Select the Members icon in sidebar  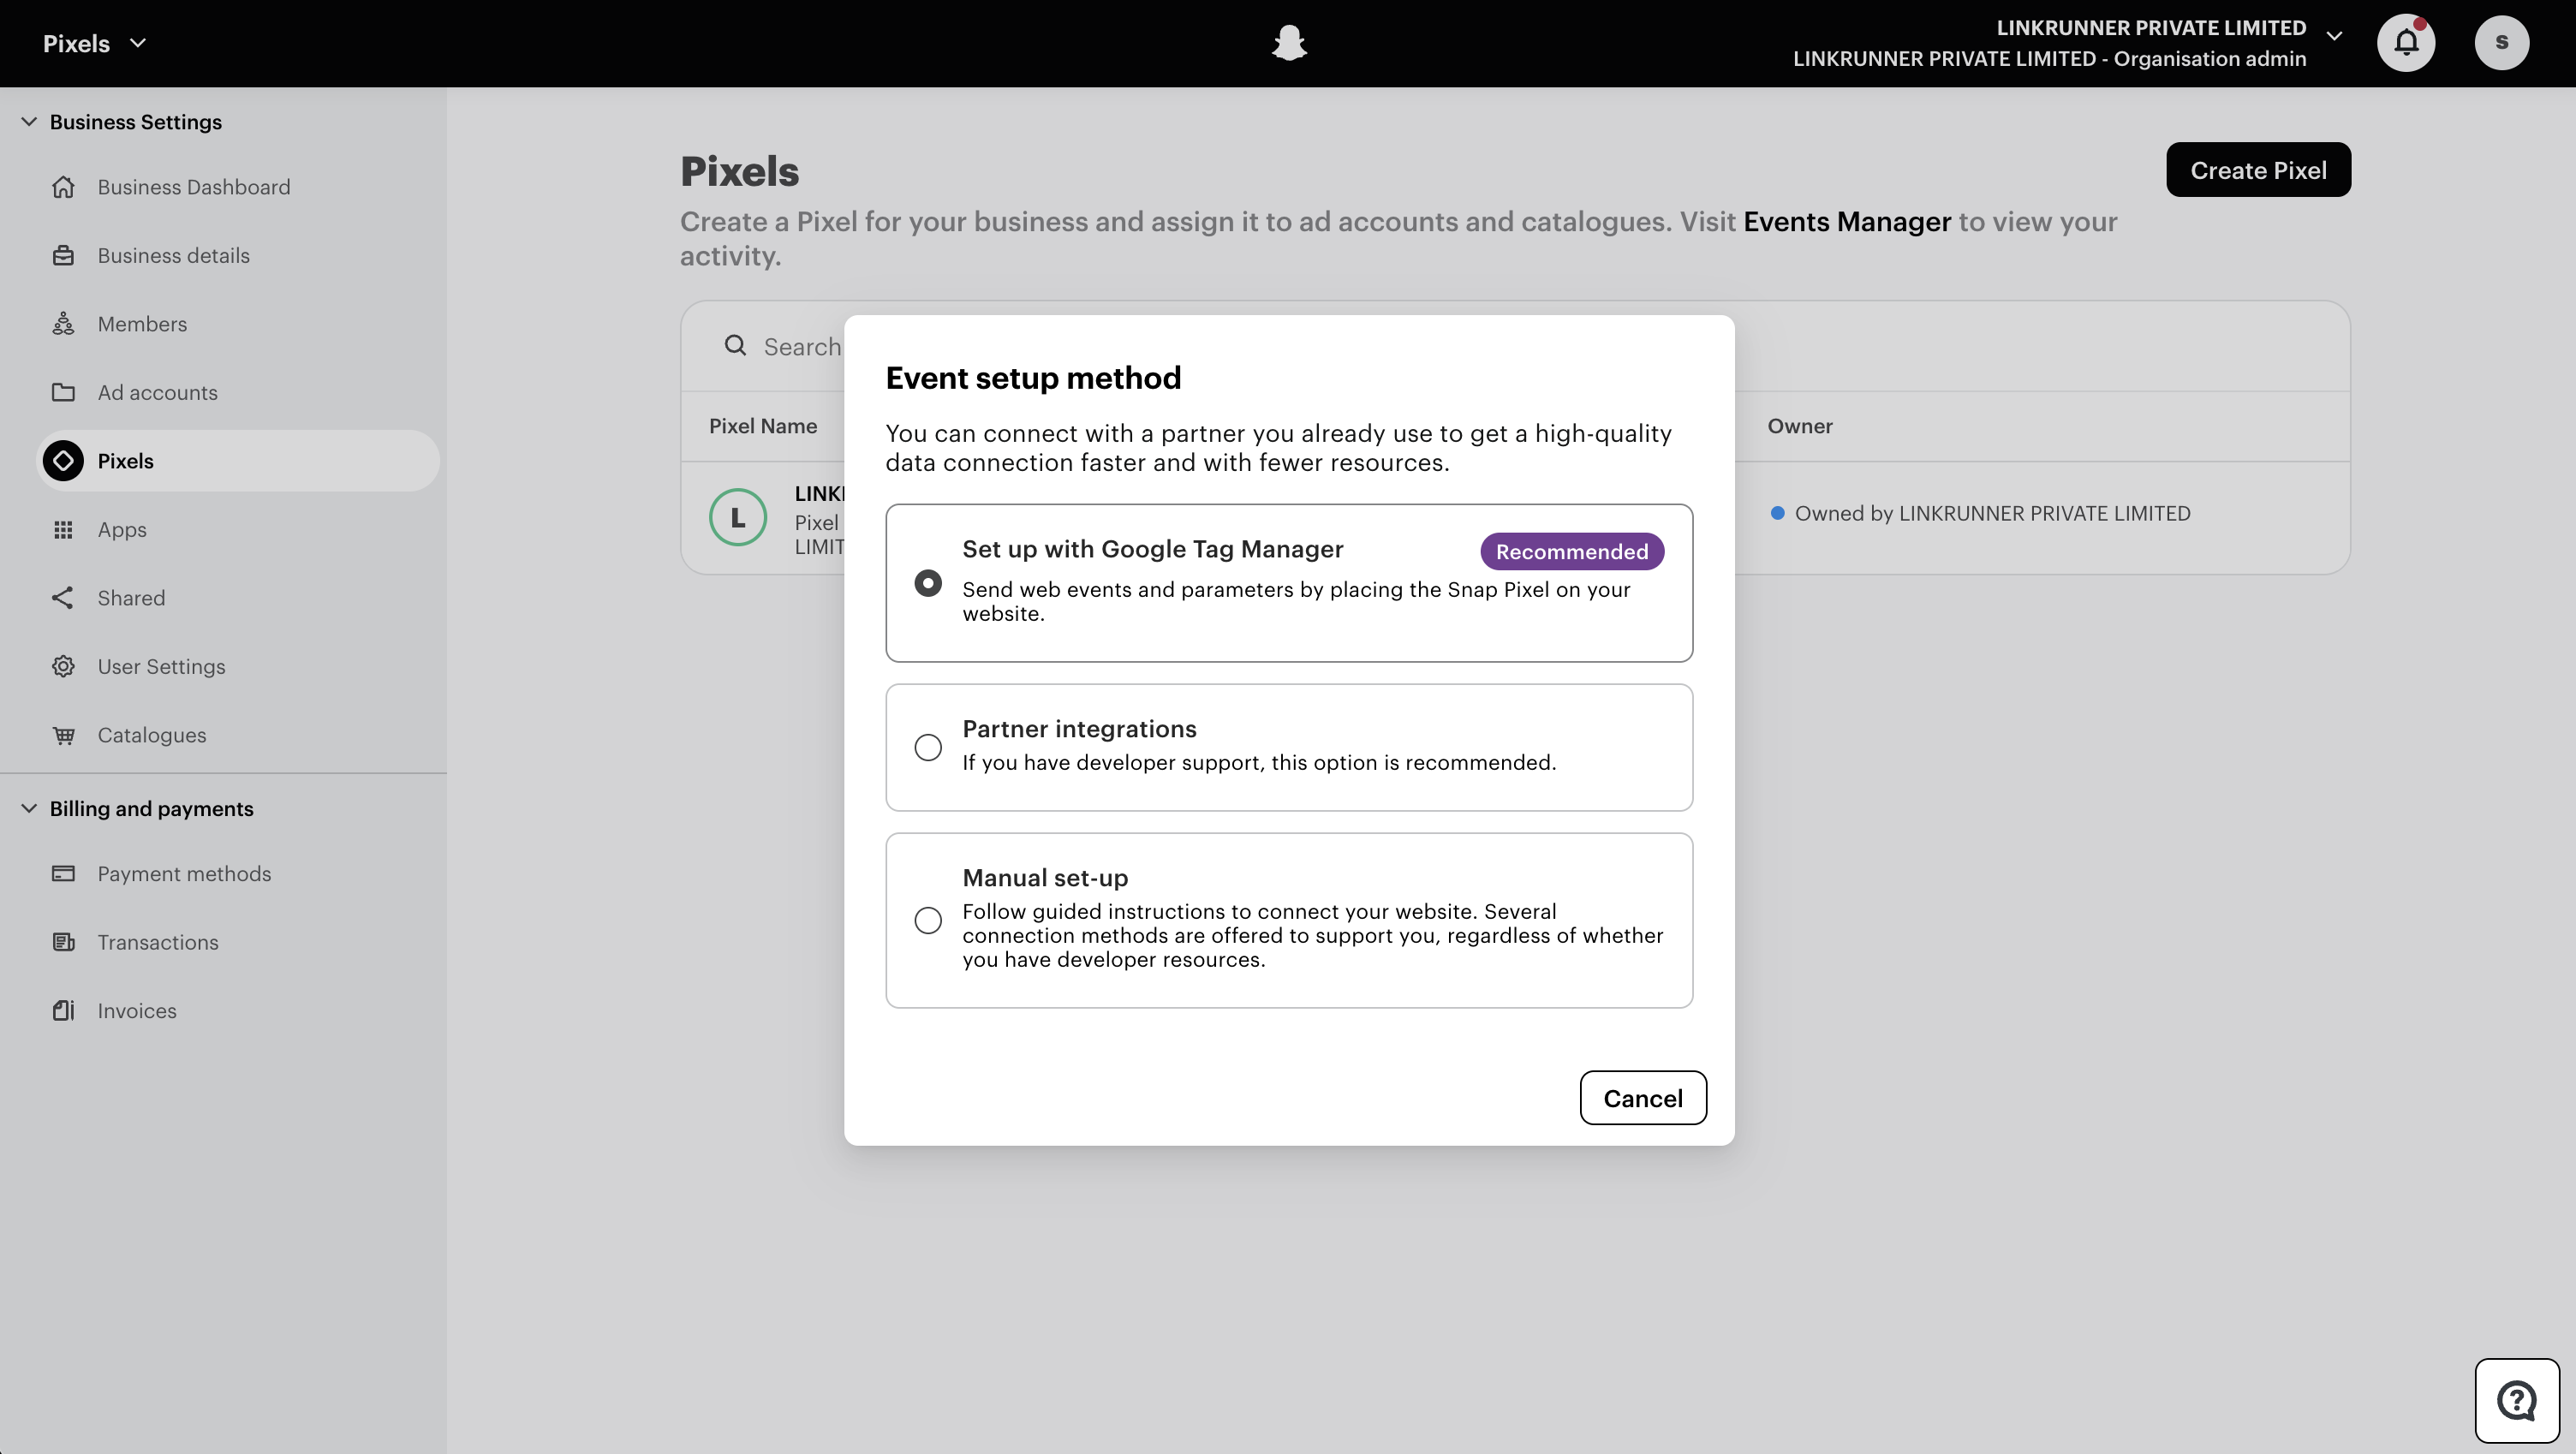tap(64, 323)
